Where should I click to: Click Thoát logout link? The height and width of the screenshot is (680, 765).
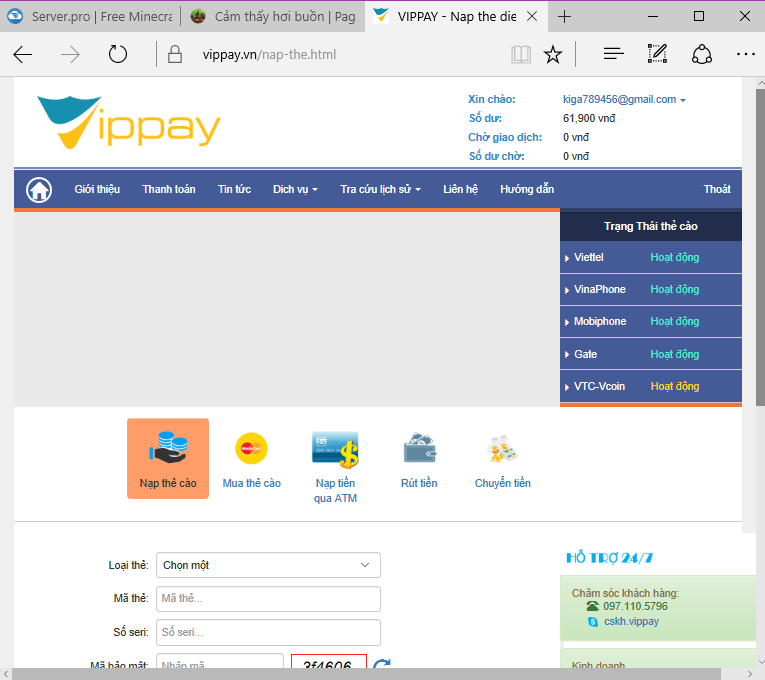click(x=717, y=189)
